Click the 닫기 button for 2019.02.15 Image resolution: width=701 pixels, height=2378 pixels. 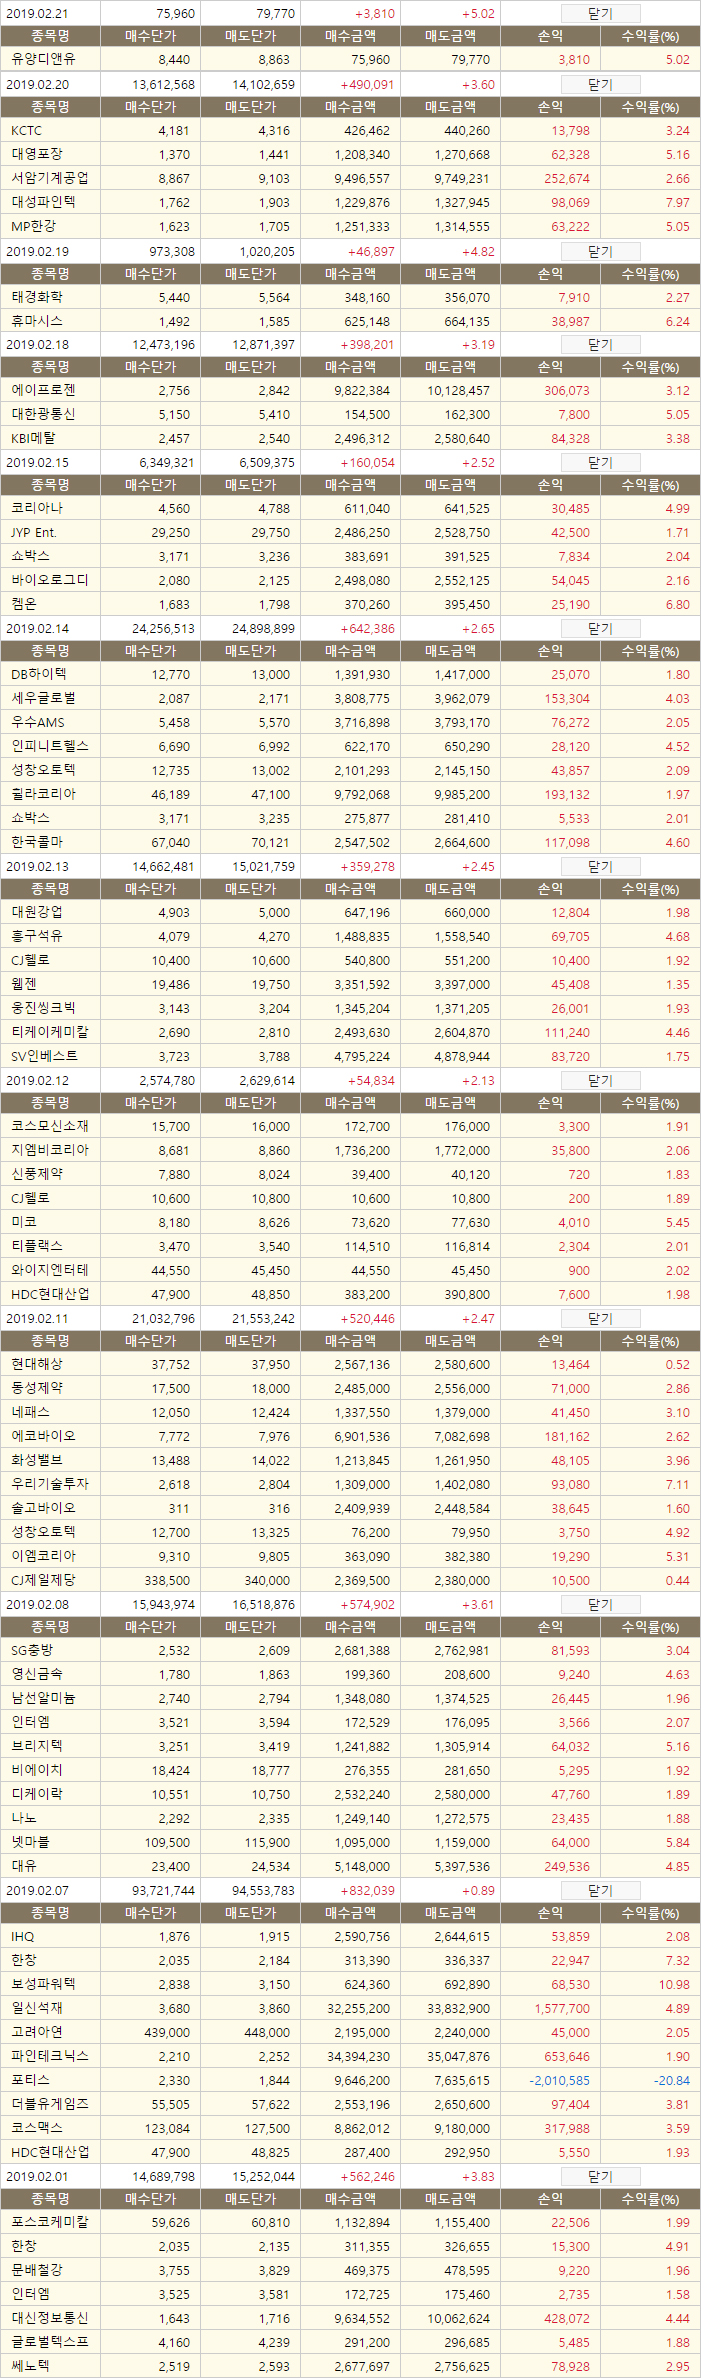click(x=600, y=463)
